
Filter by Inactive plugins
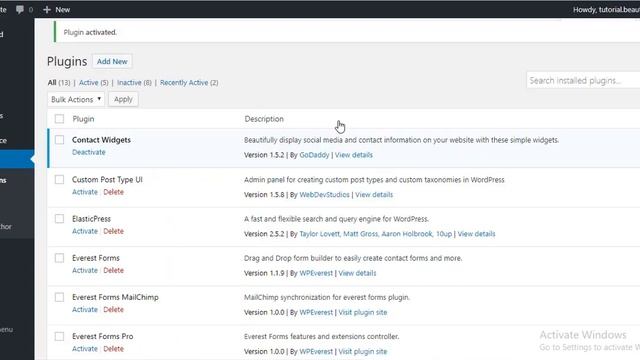click(x=129, y=82)
